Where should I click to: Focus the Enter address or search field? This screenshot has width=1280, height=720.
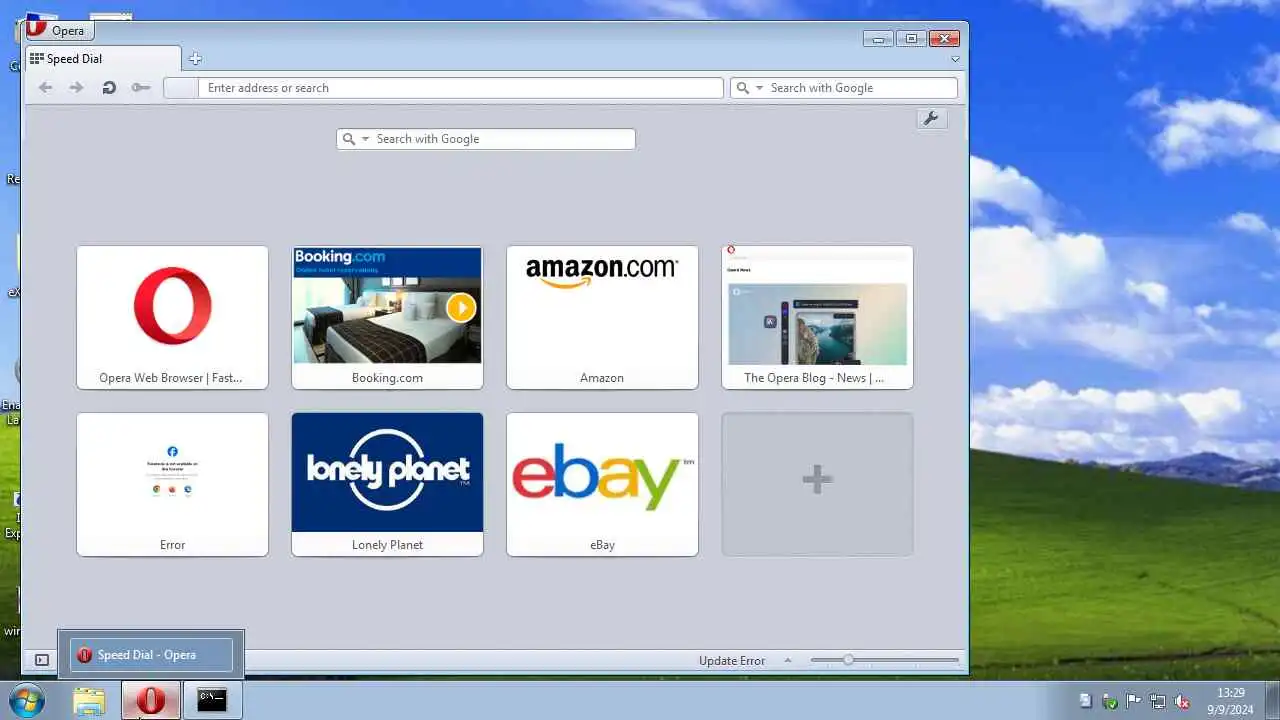point(460,88)
